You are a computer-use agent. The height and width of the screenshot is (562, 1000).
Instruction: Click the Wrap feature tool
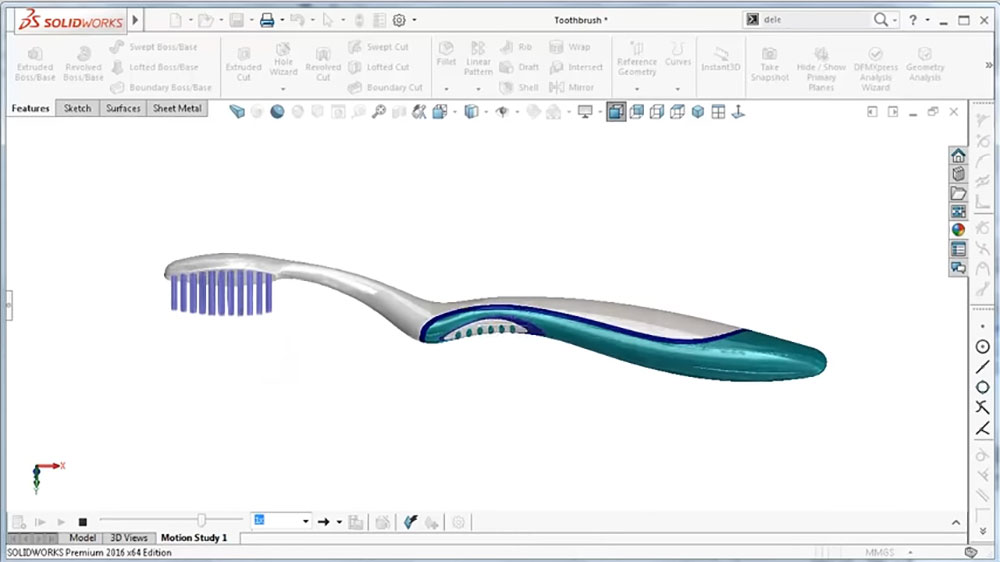click(570, 47)
